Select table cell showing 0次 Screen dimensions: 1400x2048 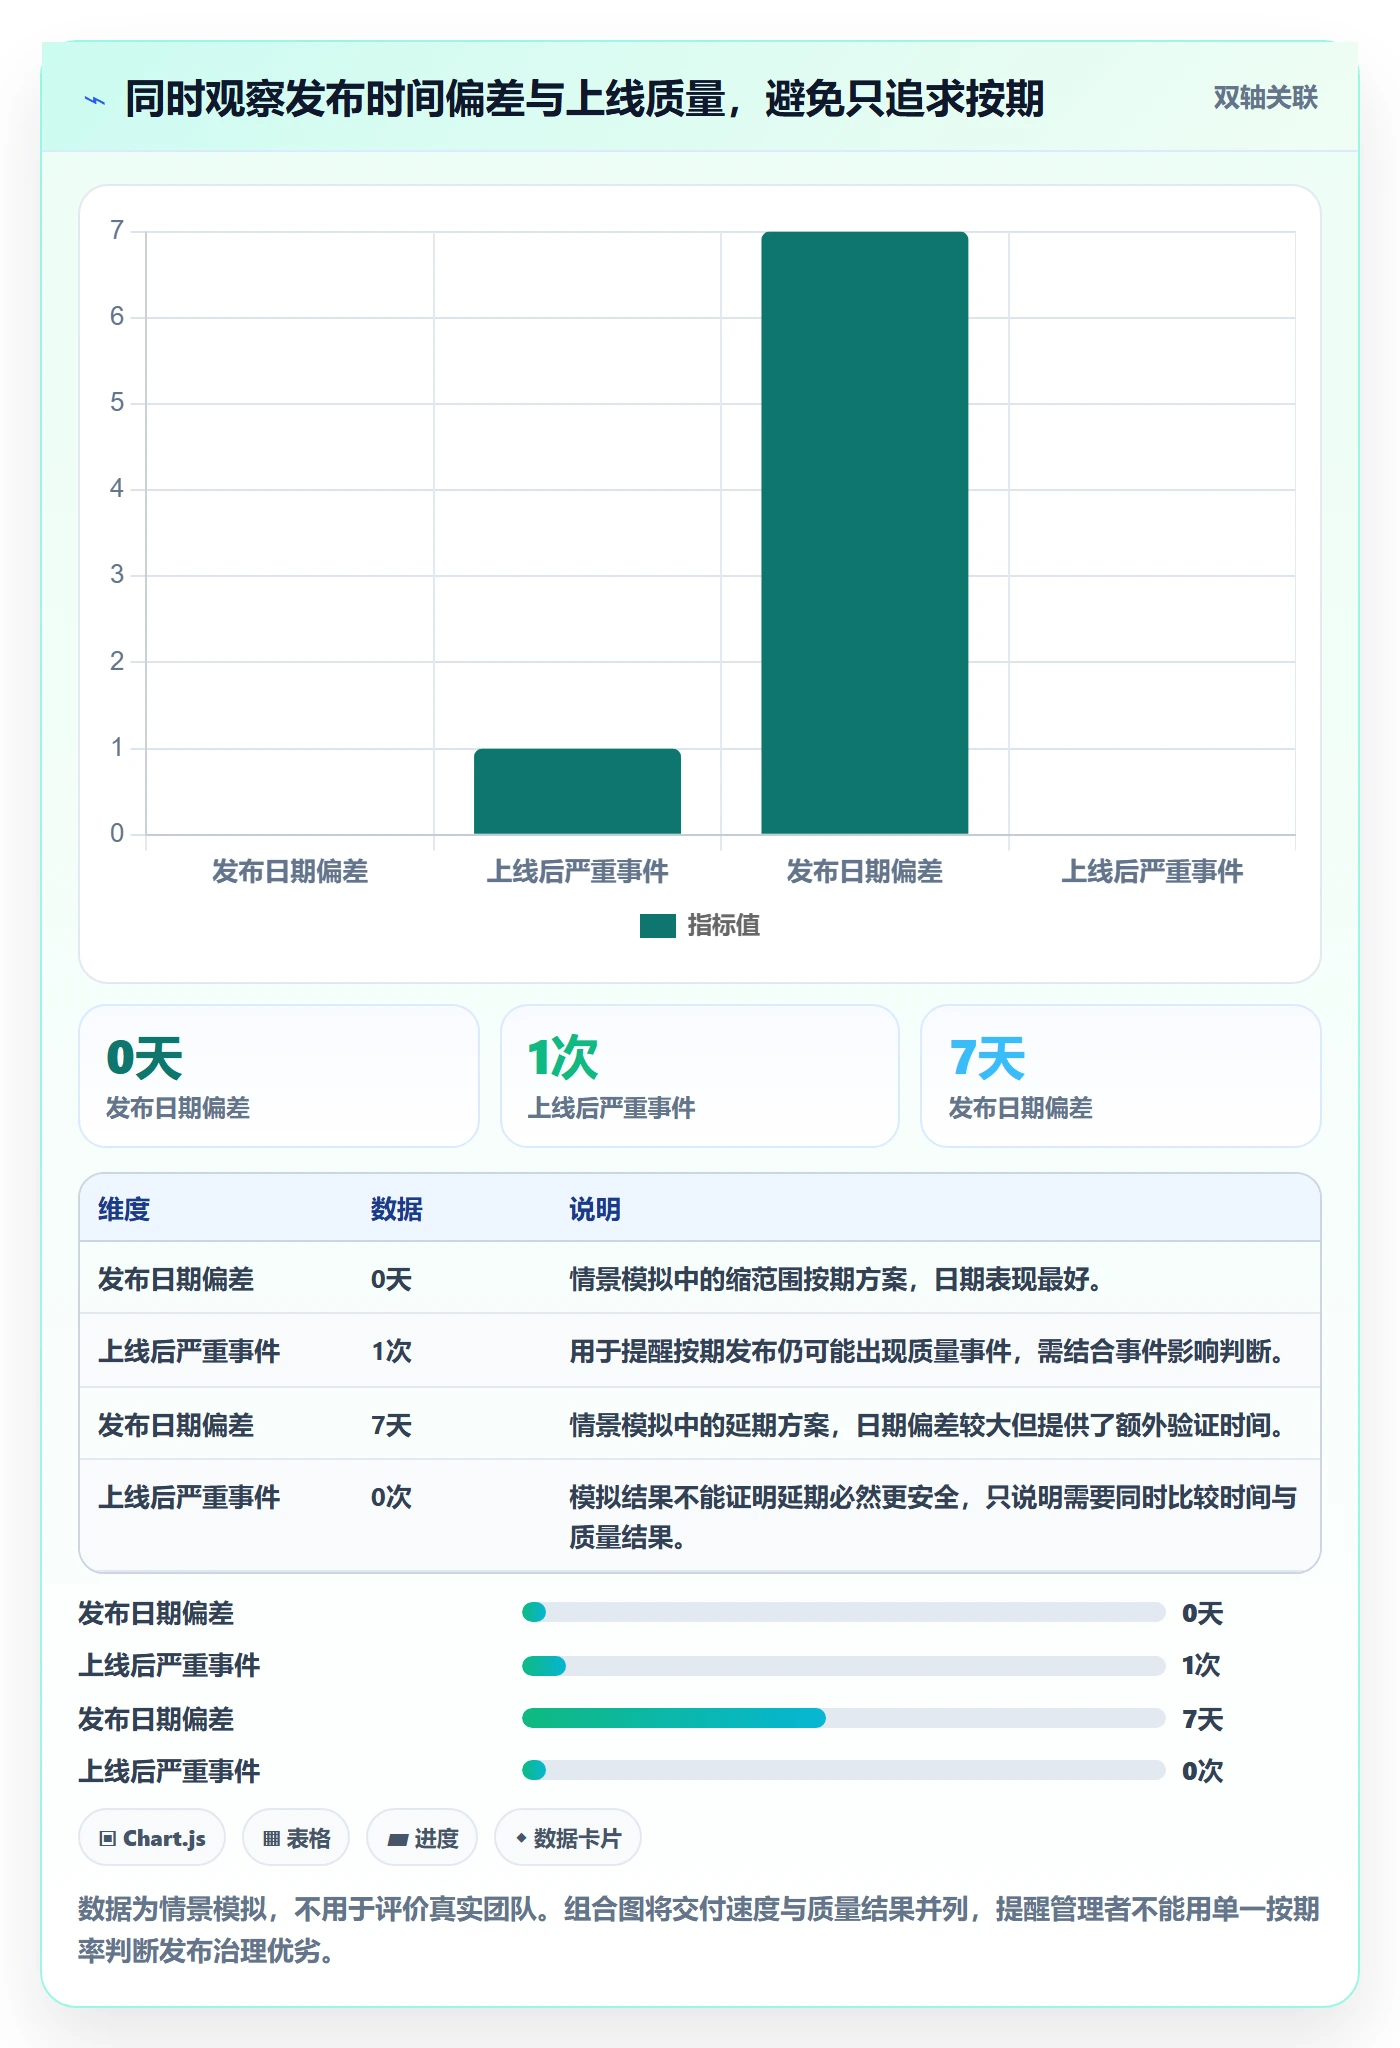391,1497
